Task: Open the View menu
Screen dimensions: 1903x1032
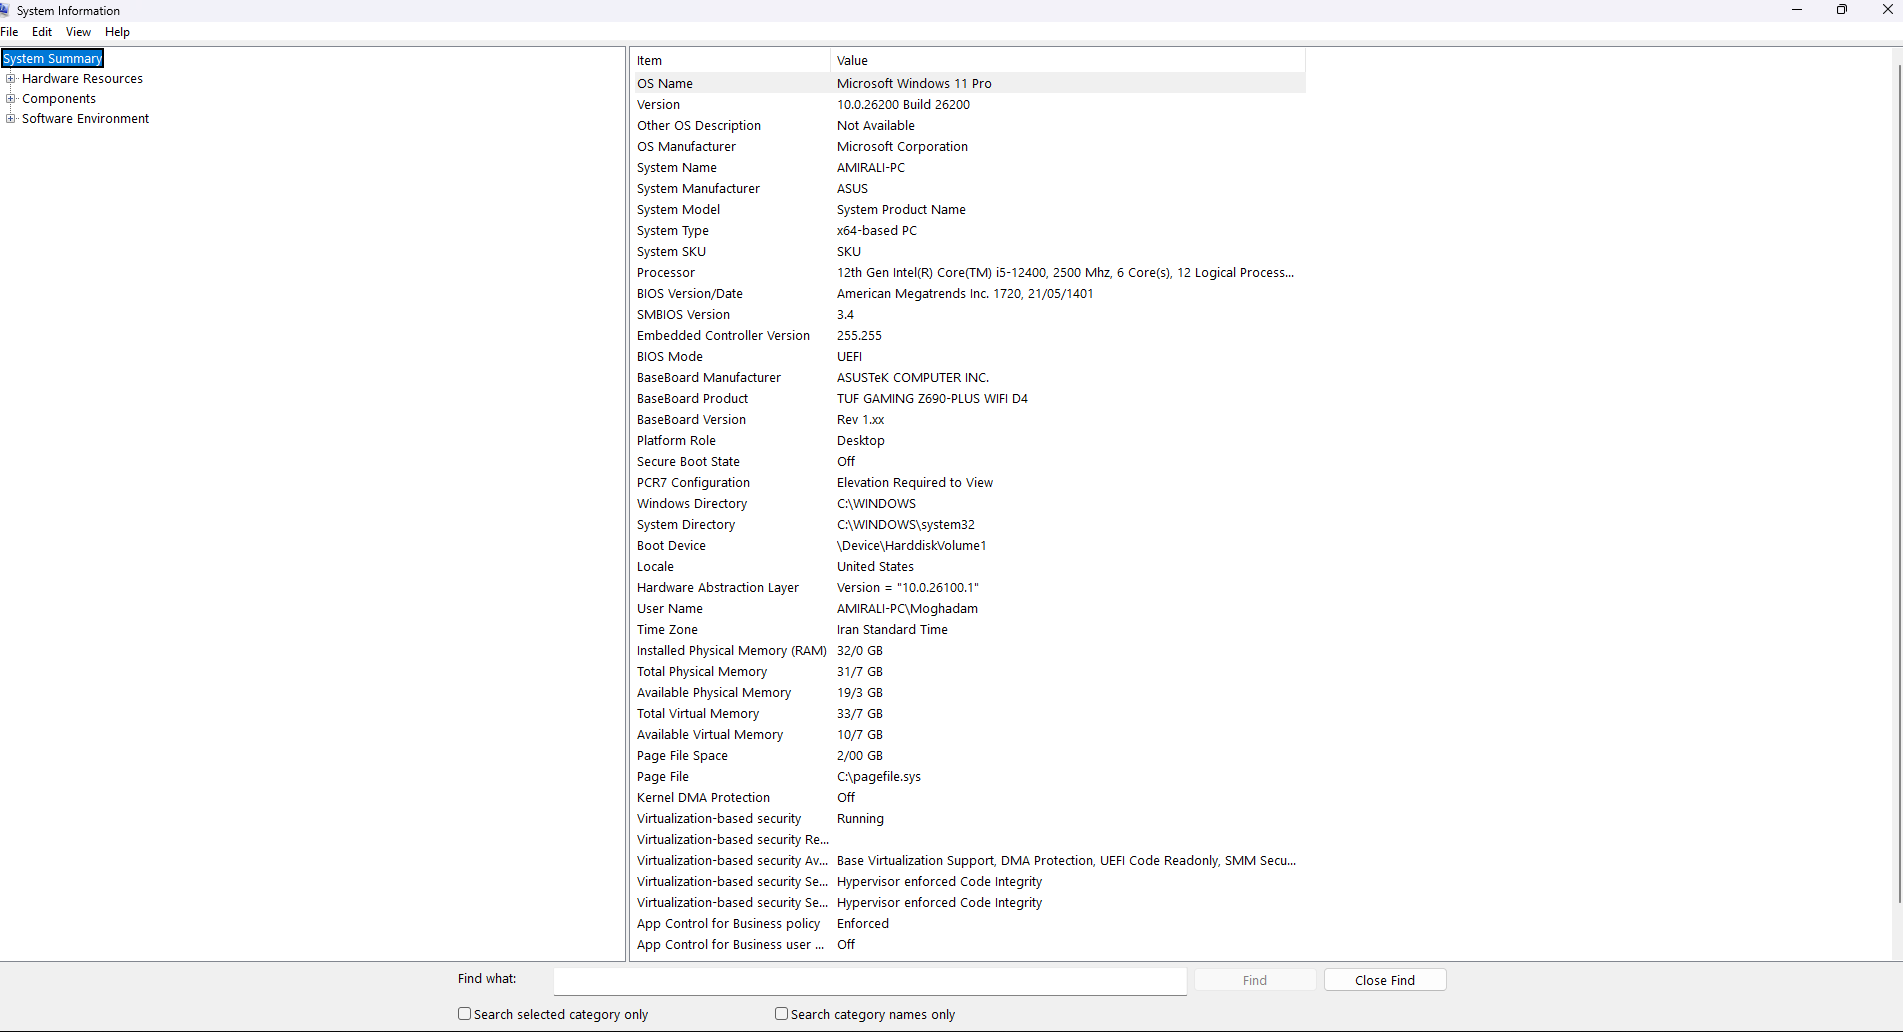Action: coord(78,32)
